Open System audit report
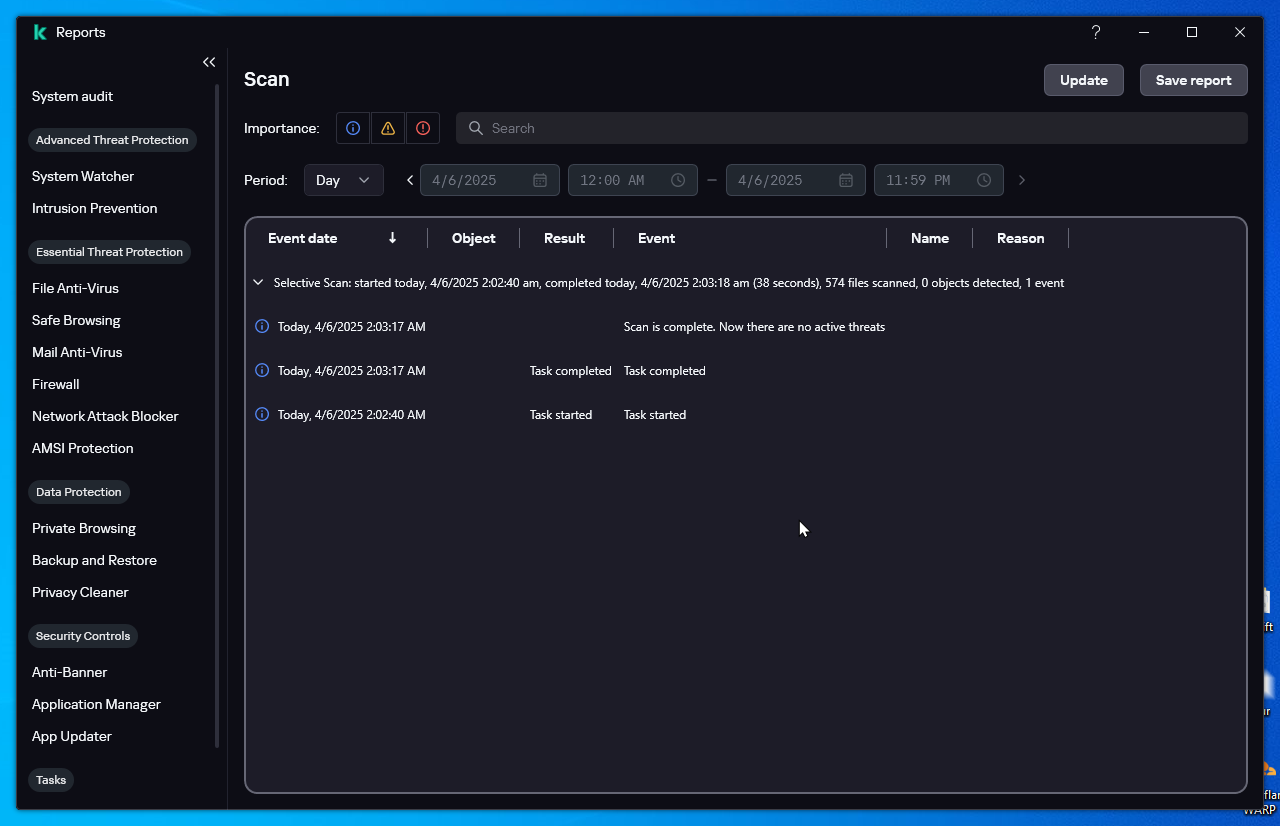Image resolution: width=1280 pixels, height=826 pixels. point(72,96)
